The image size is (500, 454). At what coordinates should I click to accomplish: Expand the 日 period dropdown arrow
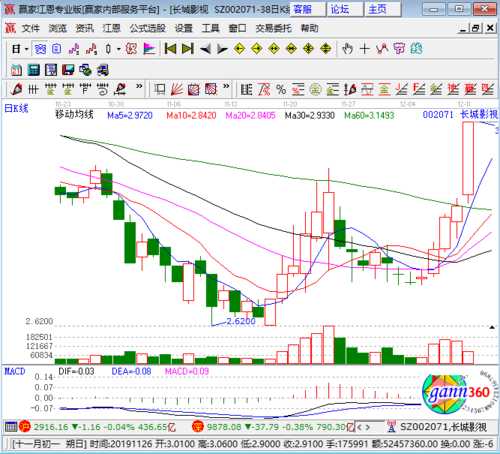point(26,49)
